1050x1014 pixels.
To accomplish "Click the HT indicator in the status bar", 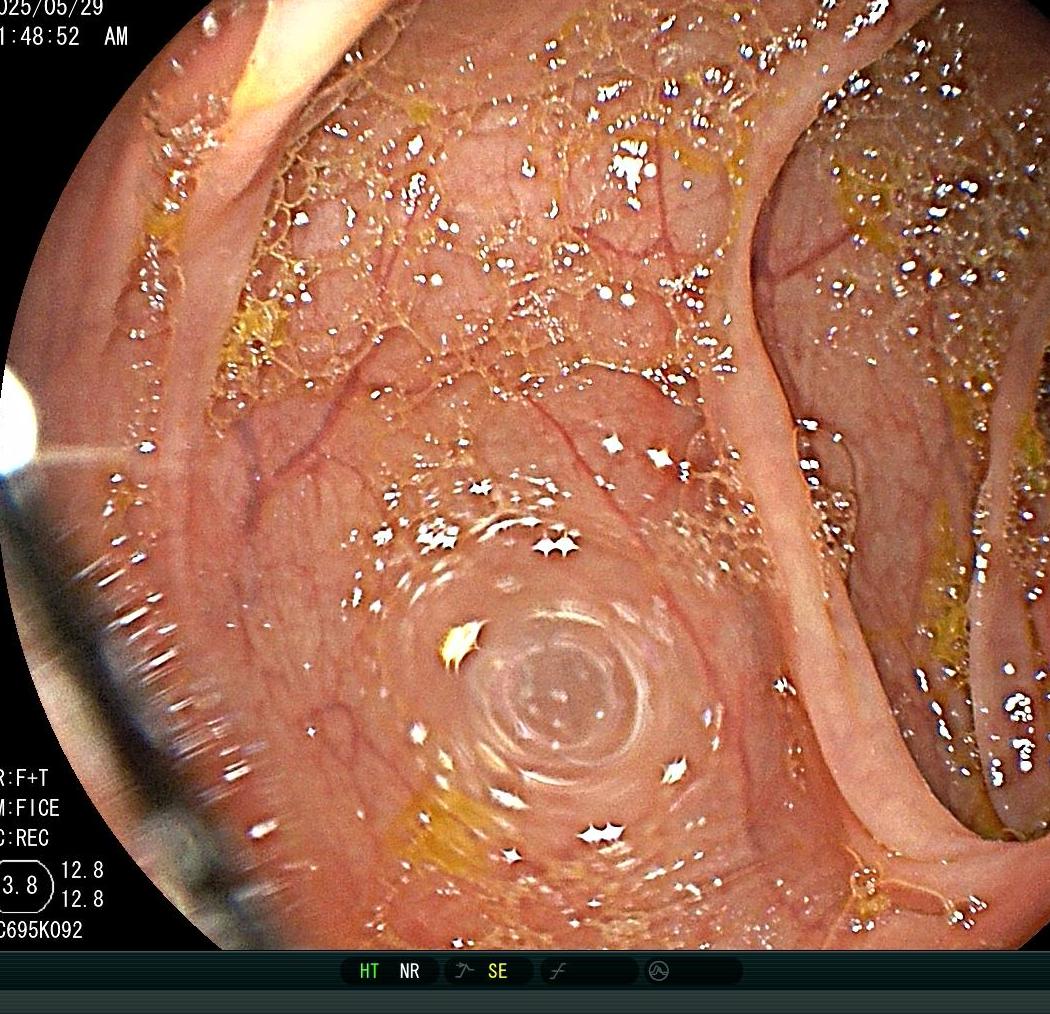I will (x=369, y=971).
